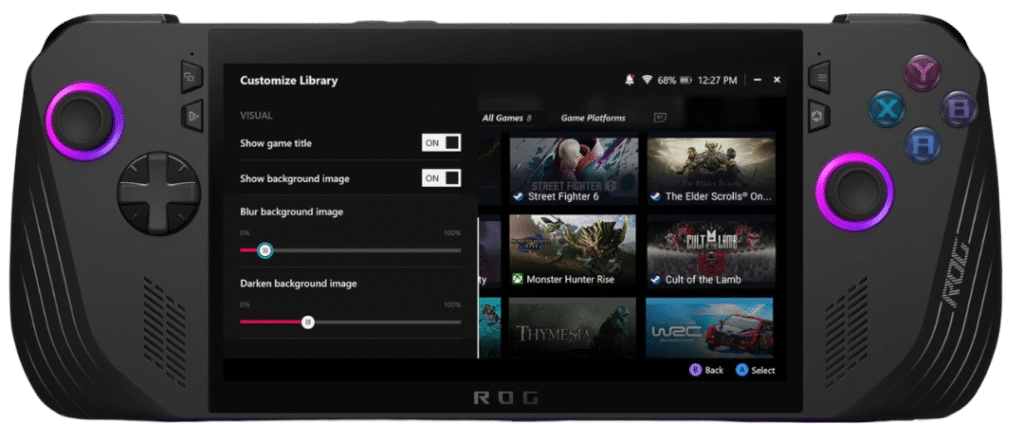Click the Darken background image slider handle
The height and width of the screenshot is (424, 1024).
[x=308, y=322]
